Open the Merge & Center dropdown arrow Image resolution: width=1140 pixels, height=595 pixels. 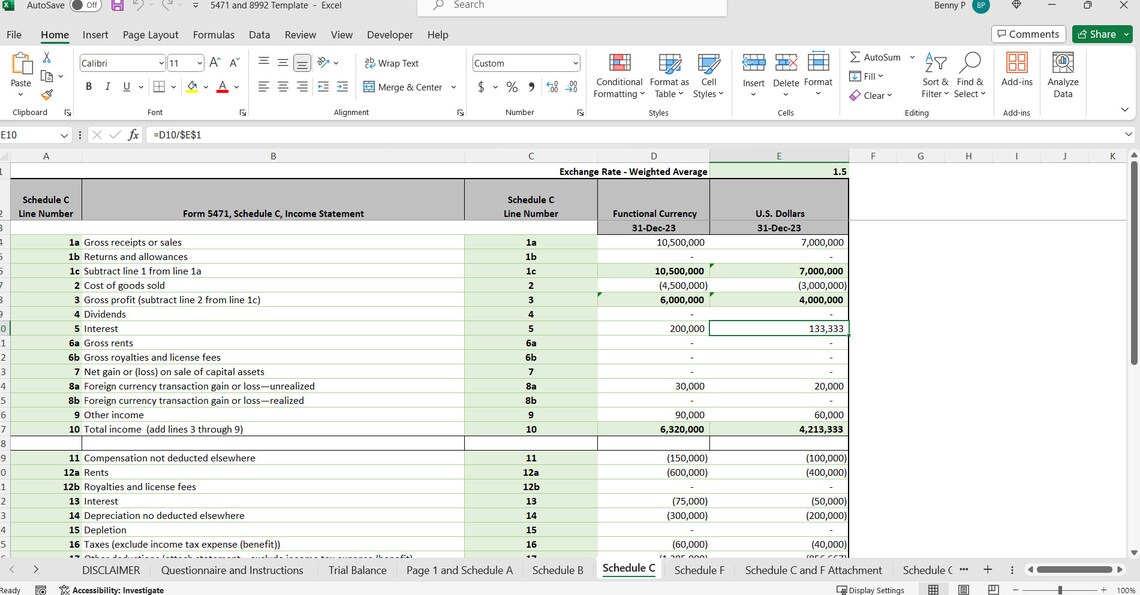(452, 87)
